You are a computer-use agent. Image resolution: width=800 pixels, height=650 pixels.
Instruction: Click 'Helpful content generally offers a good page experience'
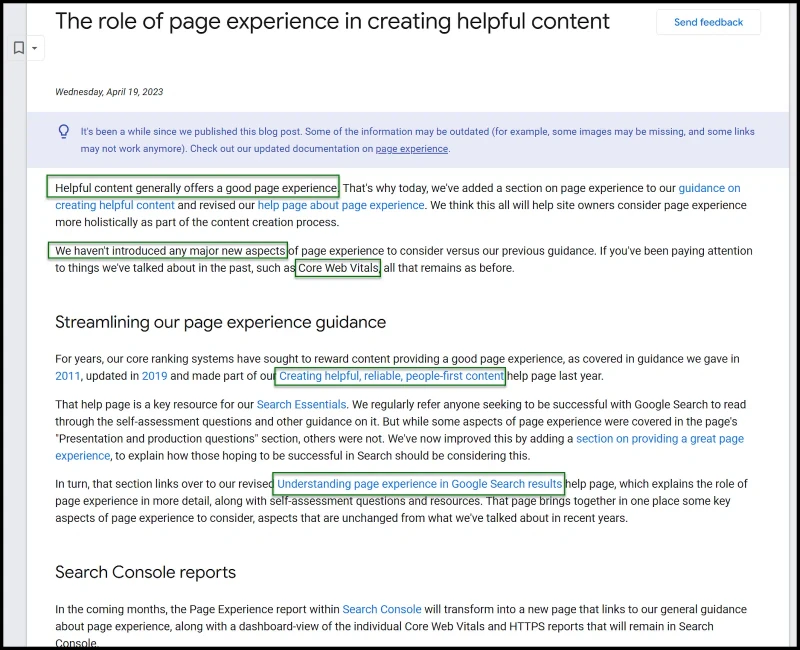click(196, 188)
